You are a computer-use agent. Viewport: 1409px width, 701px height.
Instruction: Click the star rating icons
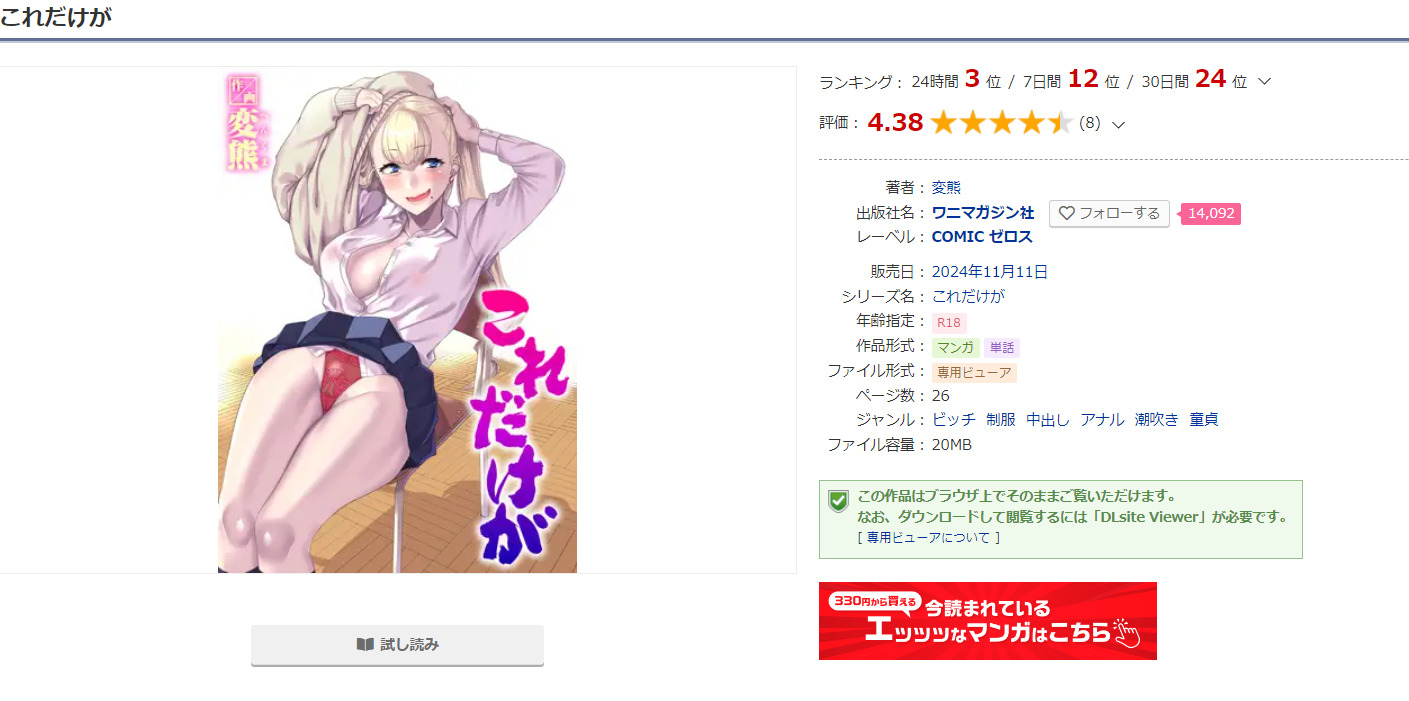pos(1001,123)
